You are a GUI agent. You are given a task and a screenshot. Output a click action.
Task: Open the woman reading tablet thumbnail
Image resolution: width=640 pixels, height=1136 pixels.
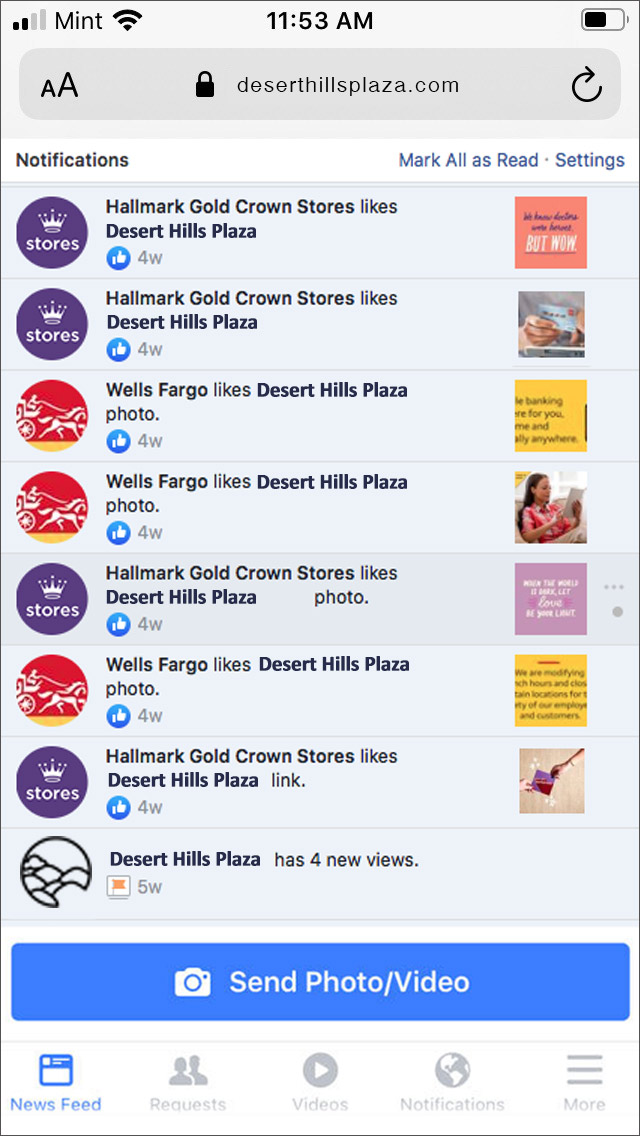pyautogui.click(x=551, y=507)
